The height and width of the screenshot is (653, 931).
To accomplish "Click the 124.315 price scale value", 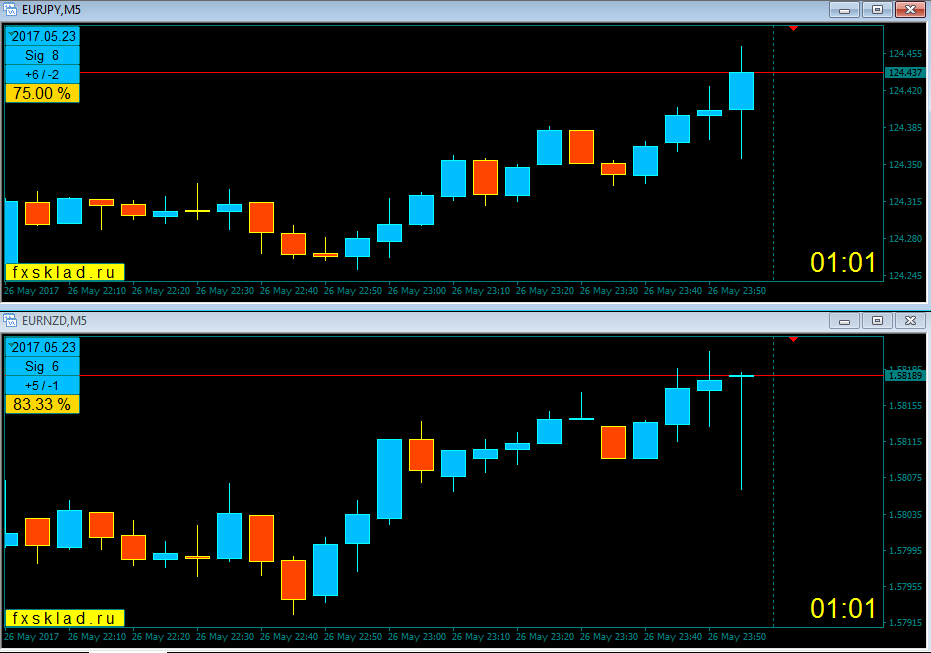I will 905,202.
